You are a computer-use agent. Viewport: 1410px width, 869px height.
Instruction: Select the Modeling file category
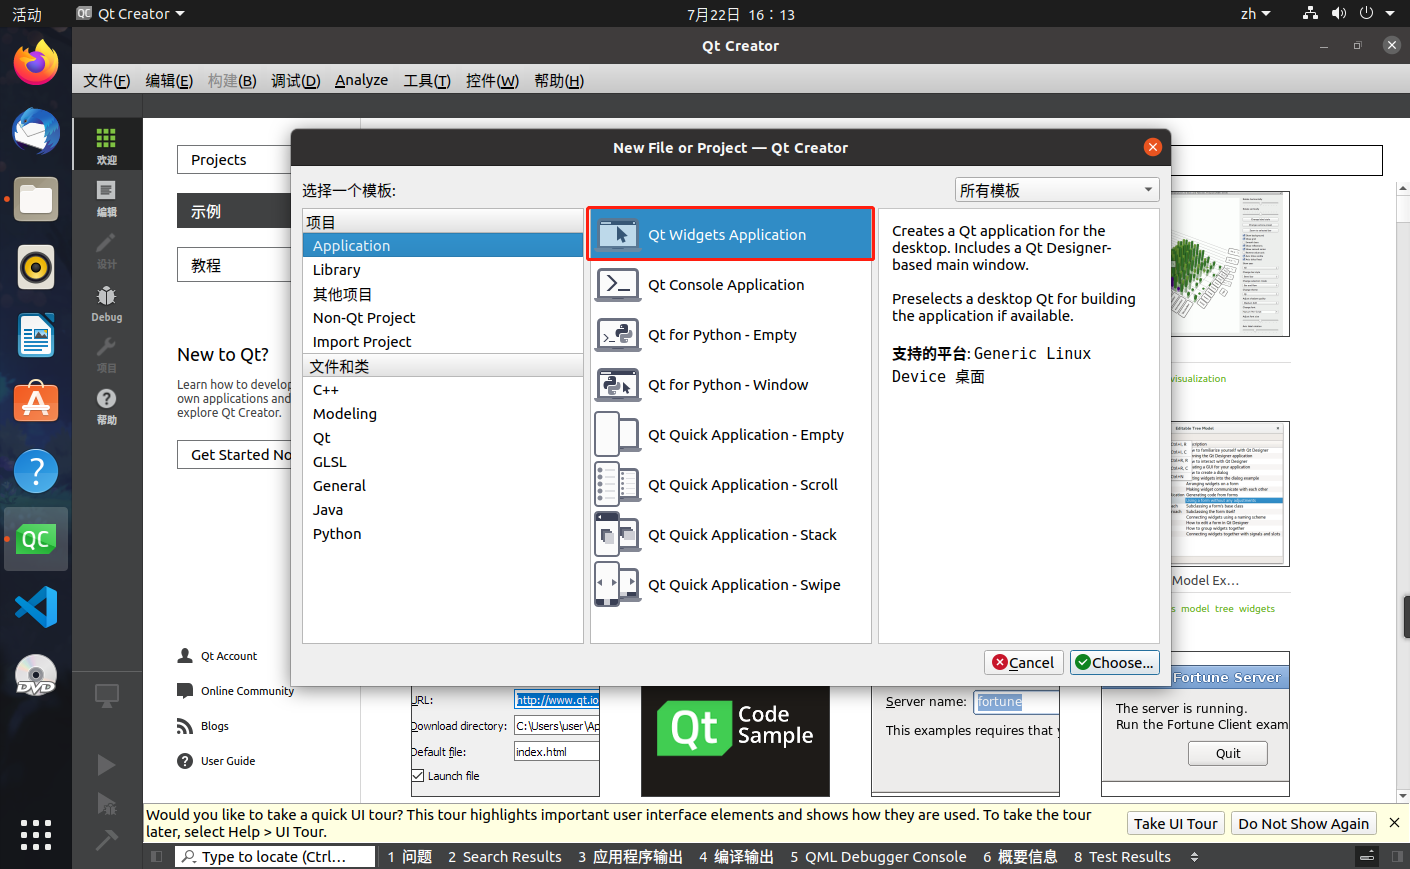point(443,414)
